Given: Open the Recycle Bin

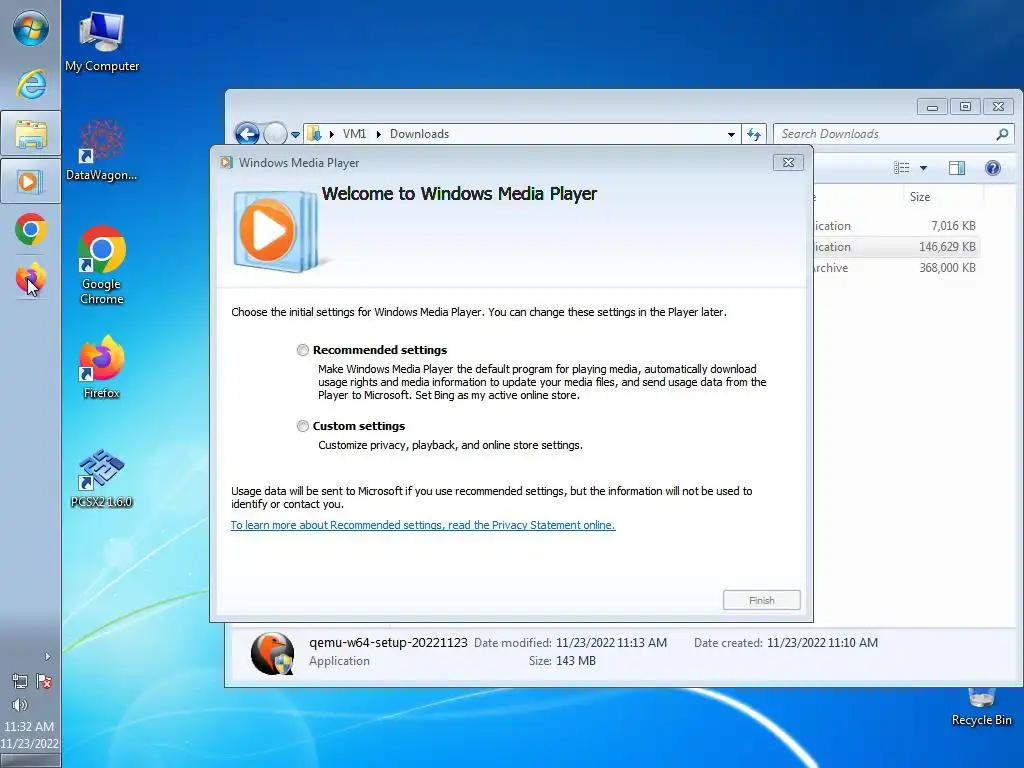Looking at the screenshot, I should (x=982, y=708).
